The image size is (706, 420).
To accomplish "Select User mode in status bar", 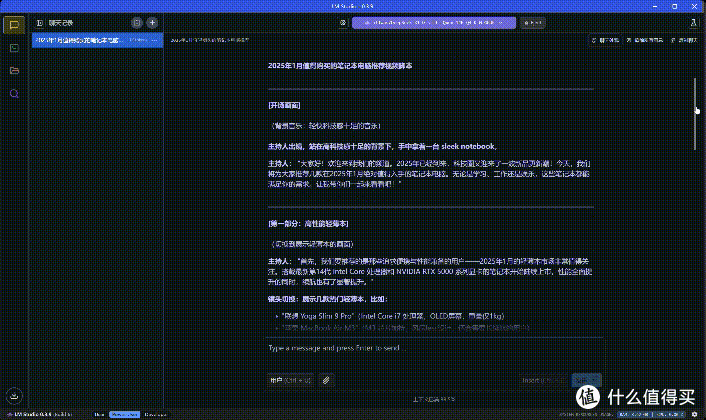I will point(100,415).
